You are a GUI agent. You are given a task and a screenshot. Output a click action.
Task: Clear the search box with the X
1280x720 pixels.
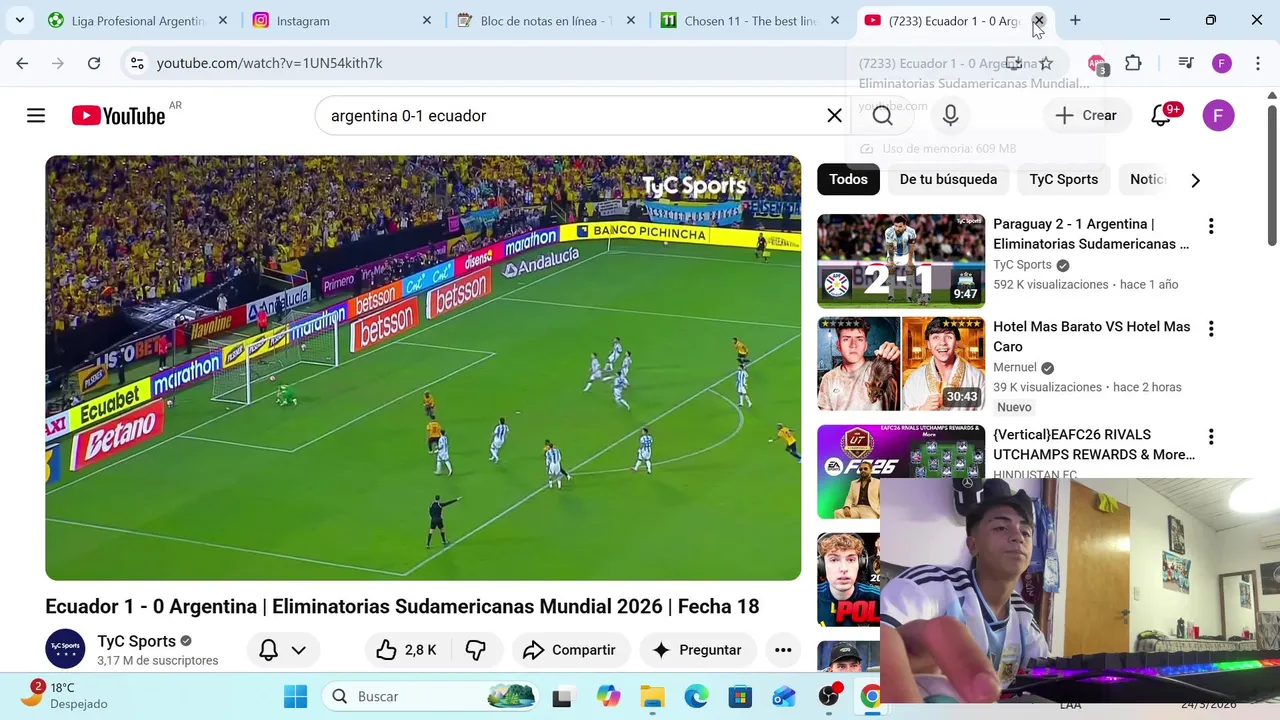834,116
